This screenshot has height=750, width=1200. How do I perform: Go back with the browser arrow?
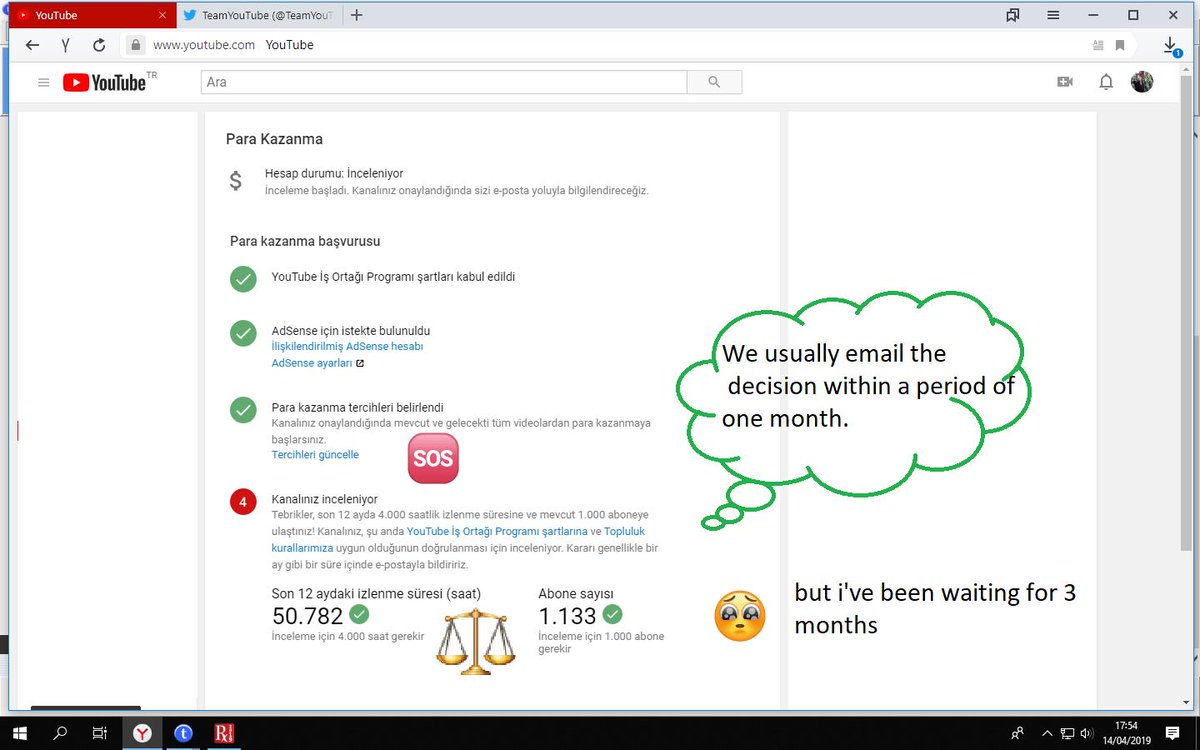pyautogui.click(x=32, y=45)
